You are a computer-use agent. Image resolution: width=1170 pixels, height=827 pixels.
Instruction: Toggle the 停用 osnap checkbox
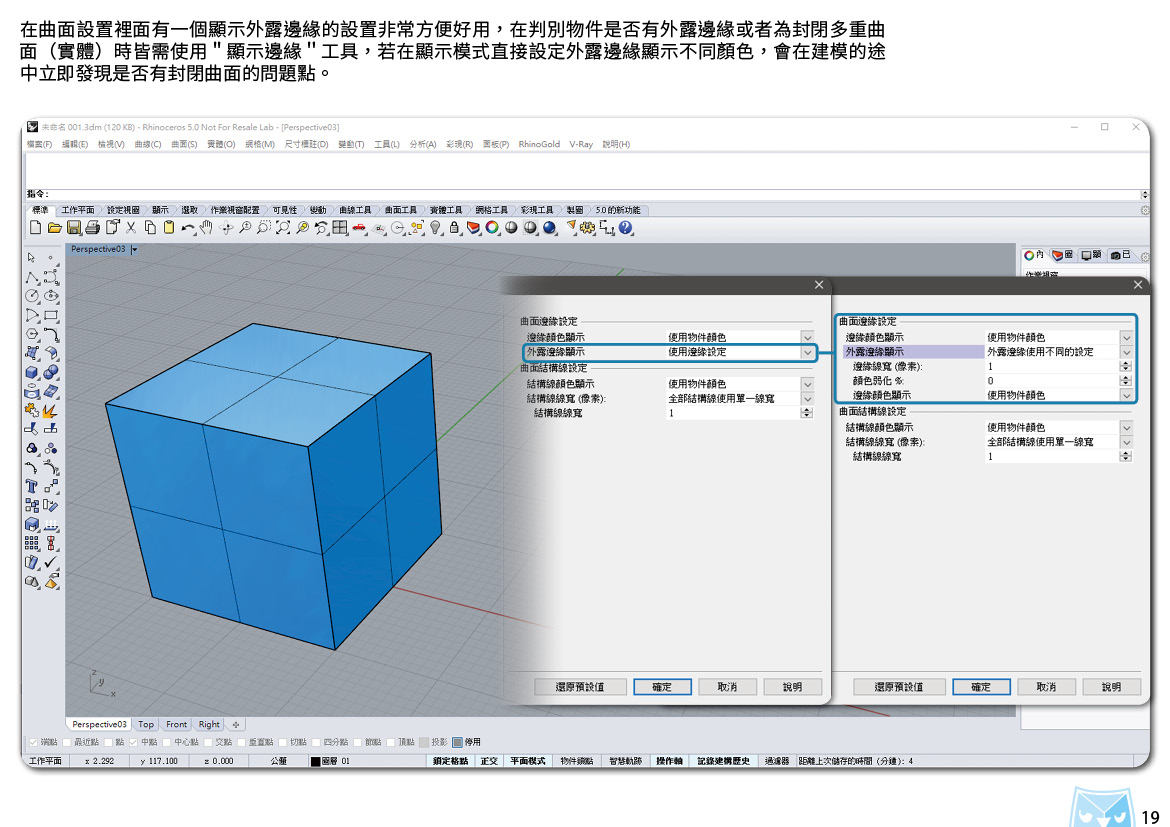point(457,743)
